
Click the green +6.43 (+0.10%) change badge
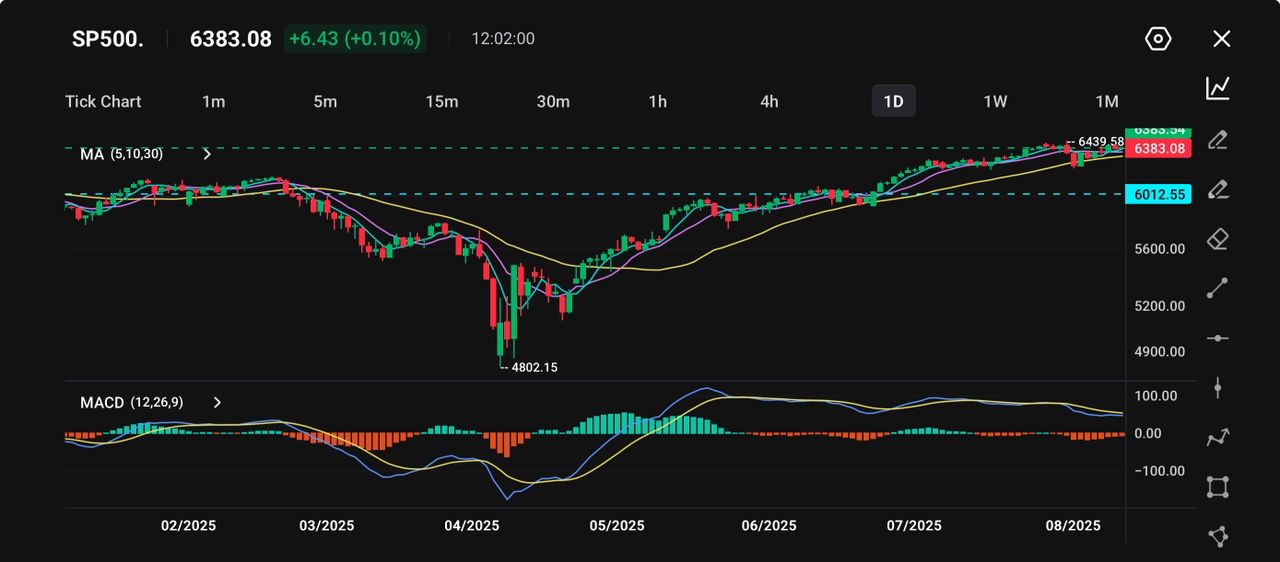click(355, 39)
